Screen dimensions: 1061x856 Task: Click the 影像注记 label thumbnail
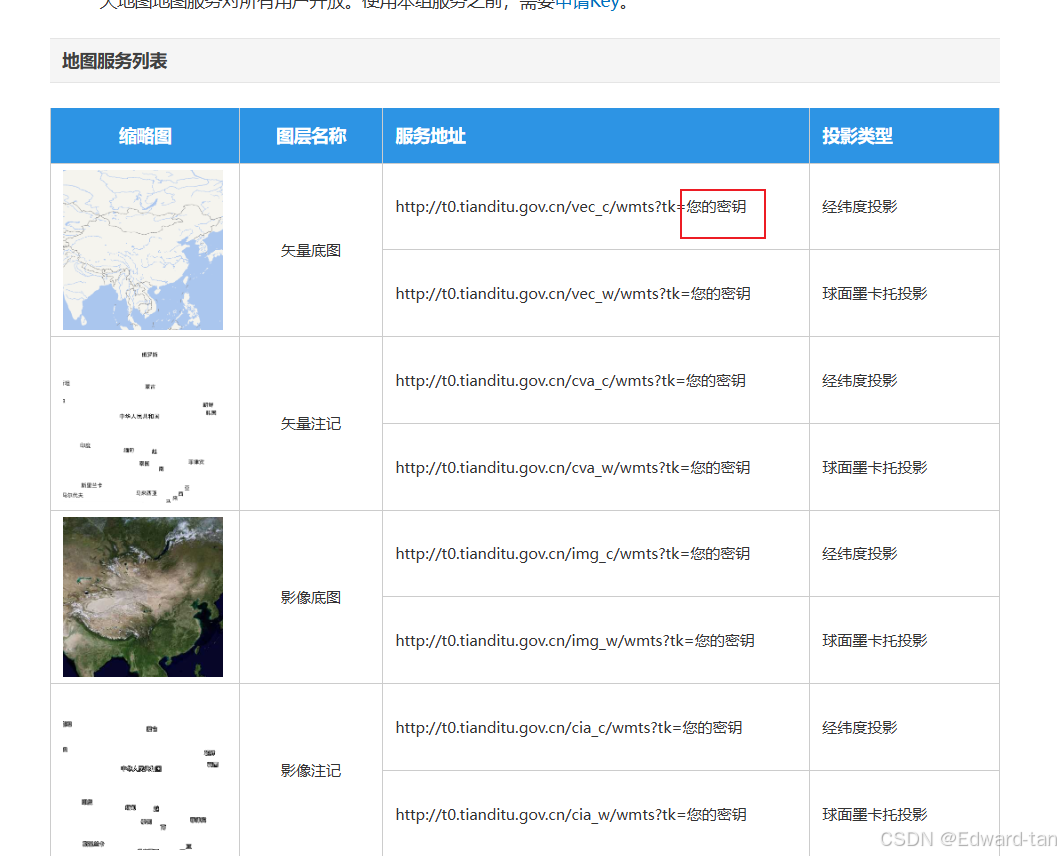point(143,770)
